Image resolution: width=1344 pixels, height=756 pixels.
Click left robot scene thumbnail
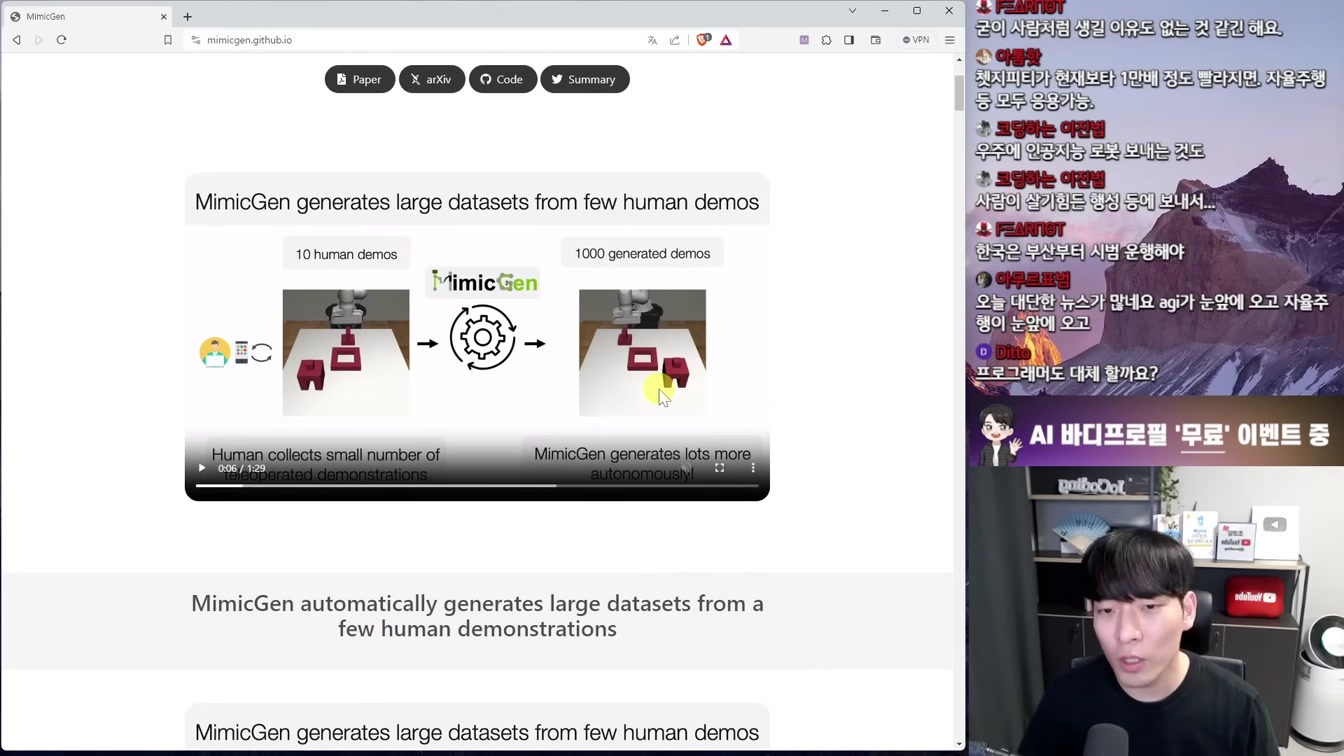(x=346, y=352)
